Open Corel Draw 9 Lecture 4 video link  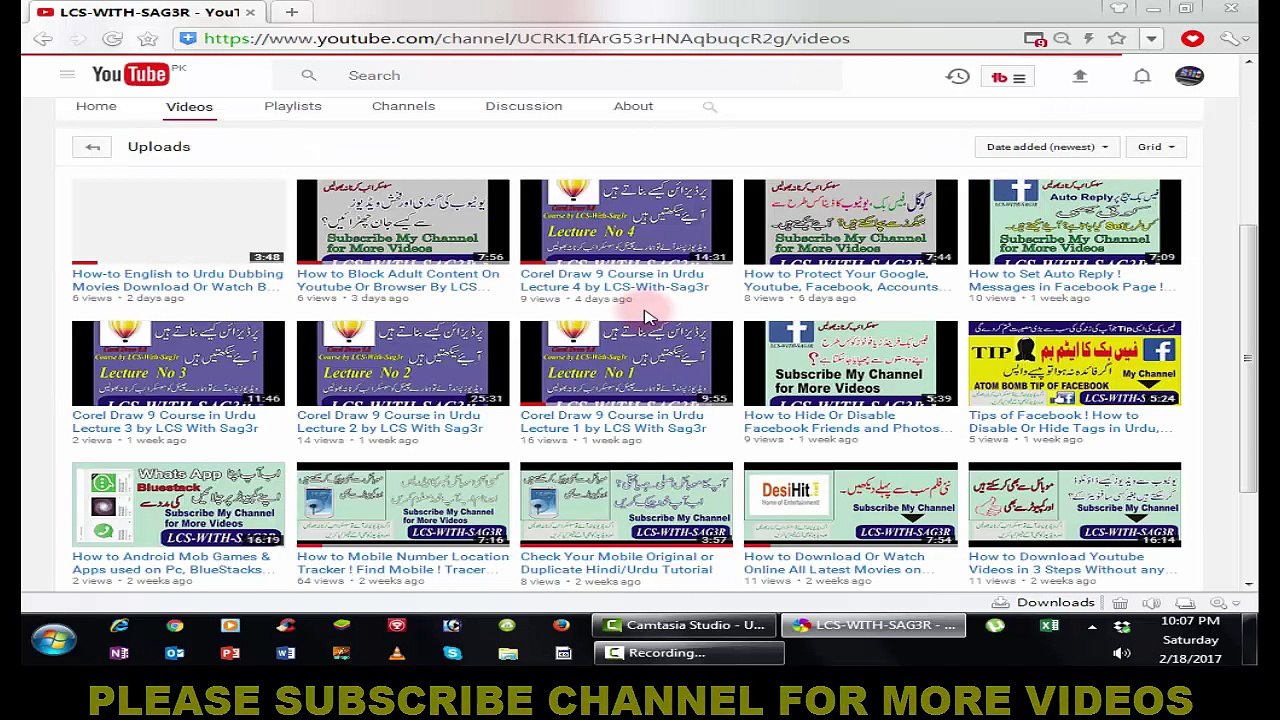click(614, 280)
